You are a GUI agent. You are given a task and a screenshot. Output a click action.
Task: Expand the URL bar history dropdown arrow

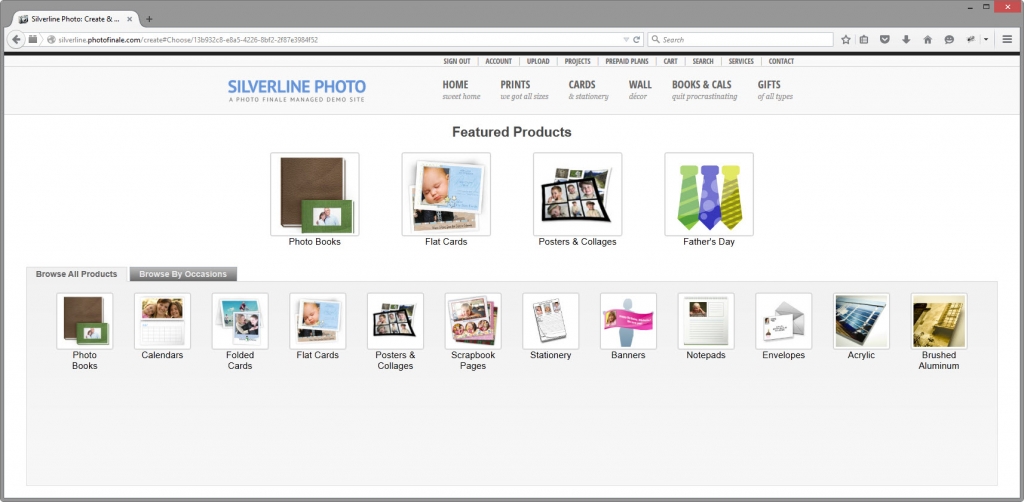(x=625, y=40)
